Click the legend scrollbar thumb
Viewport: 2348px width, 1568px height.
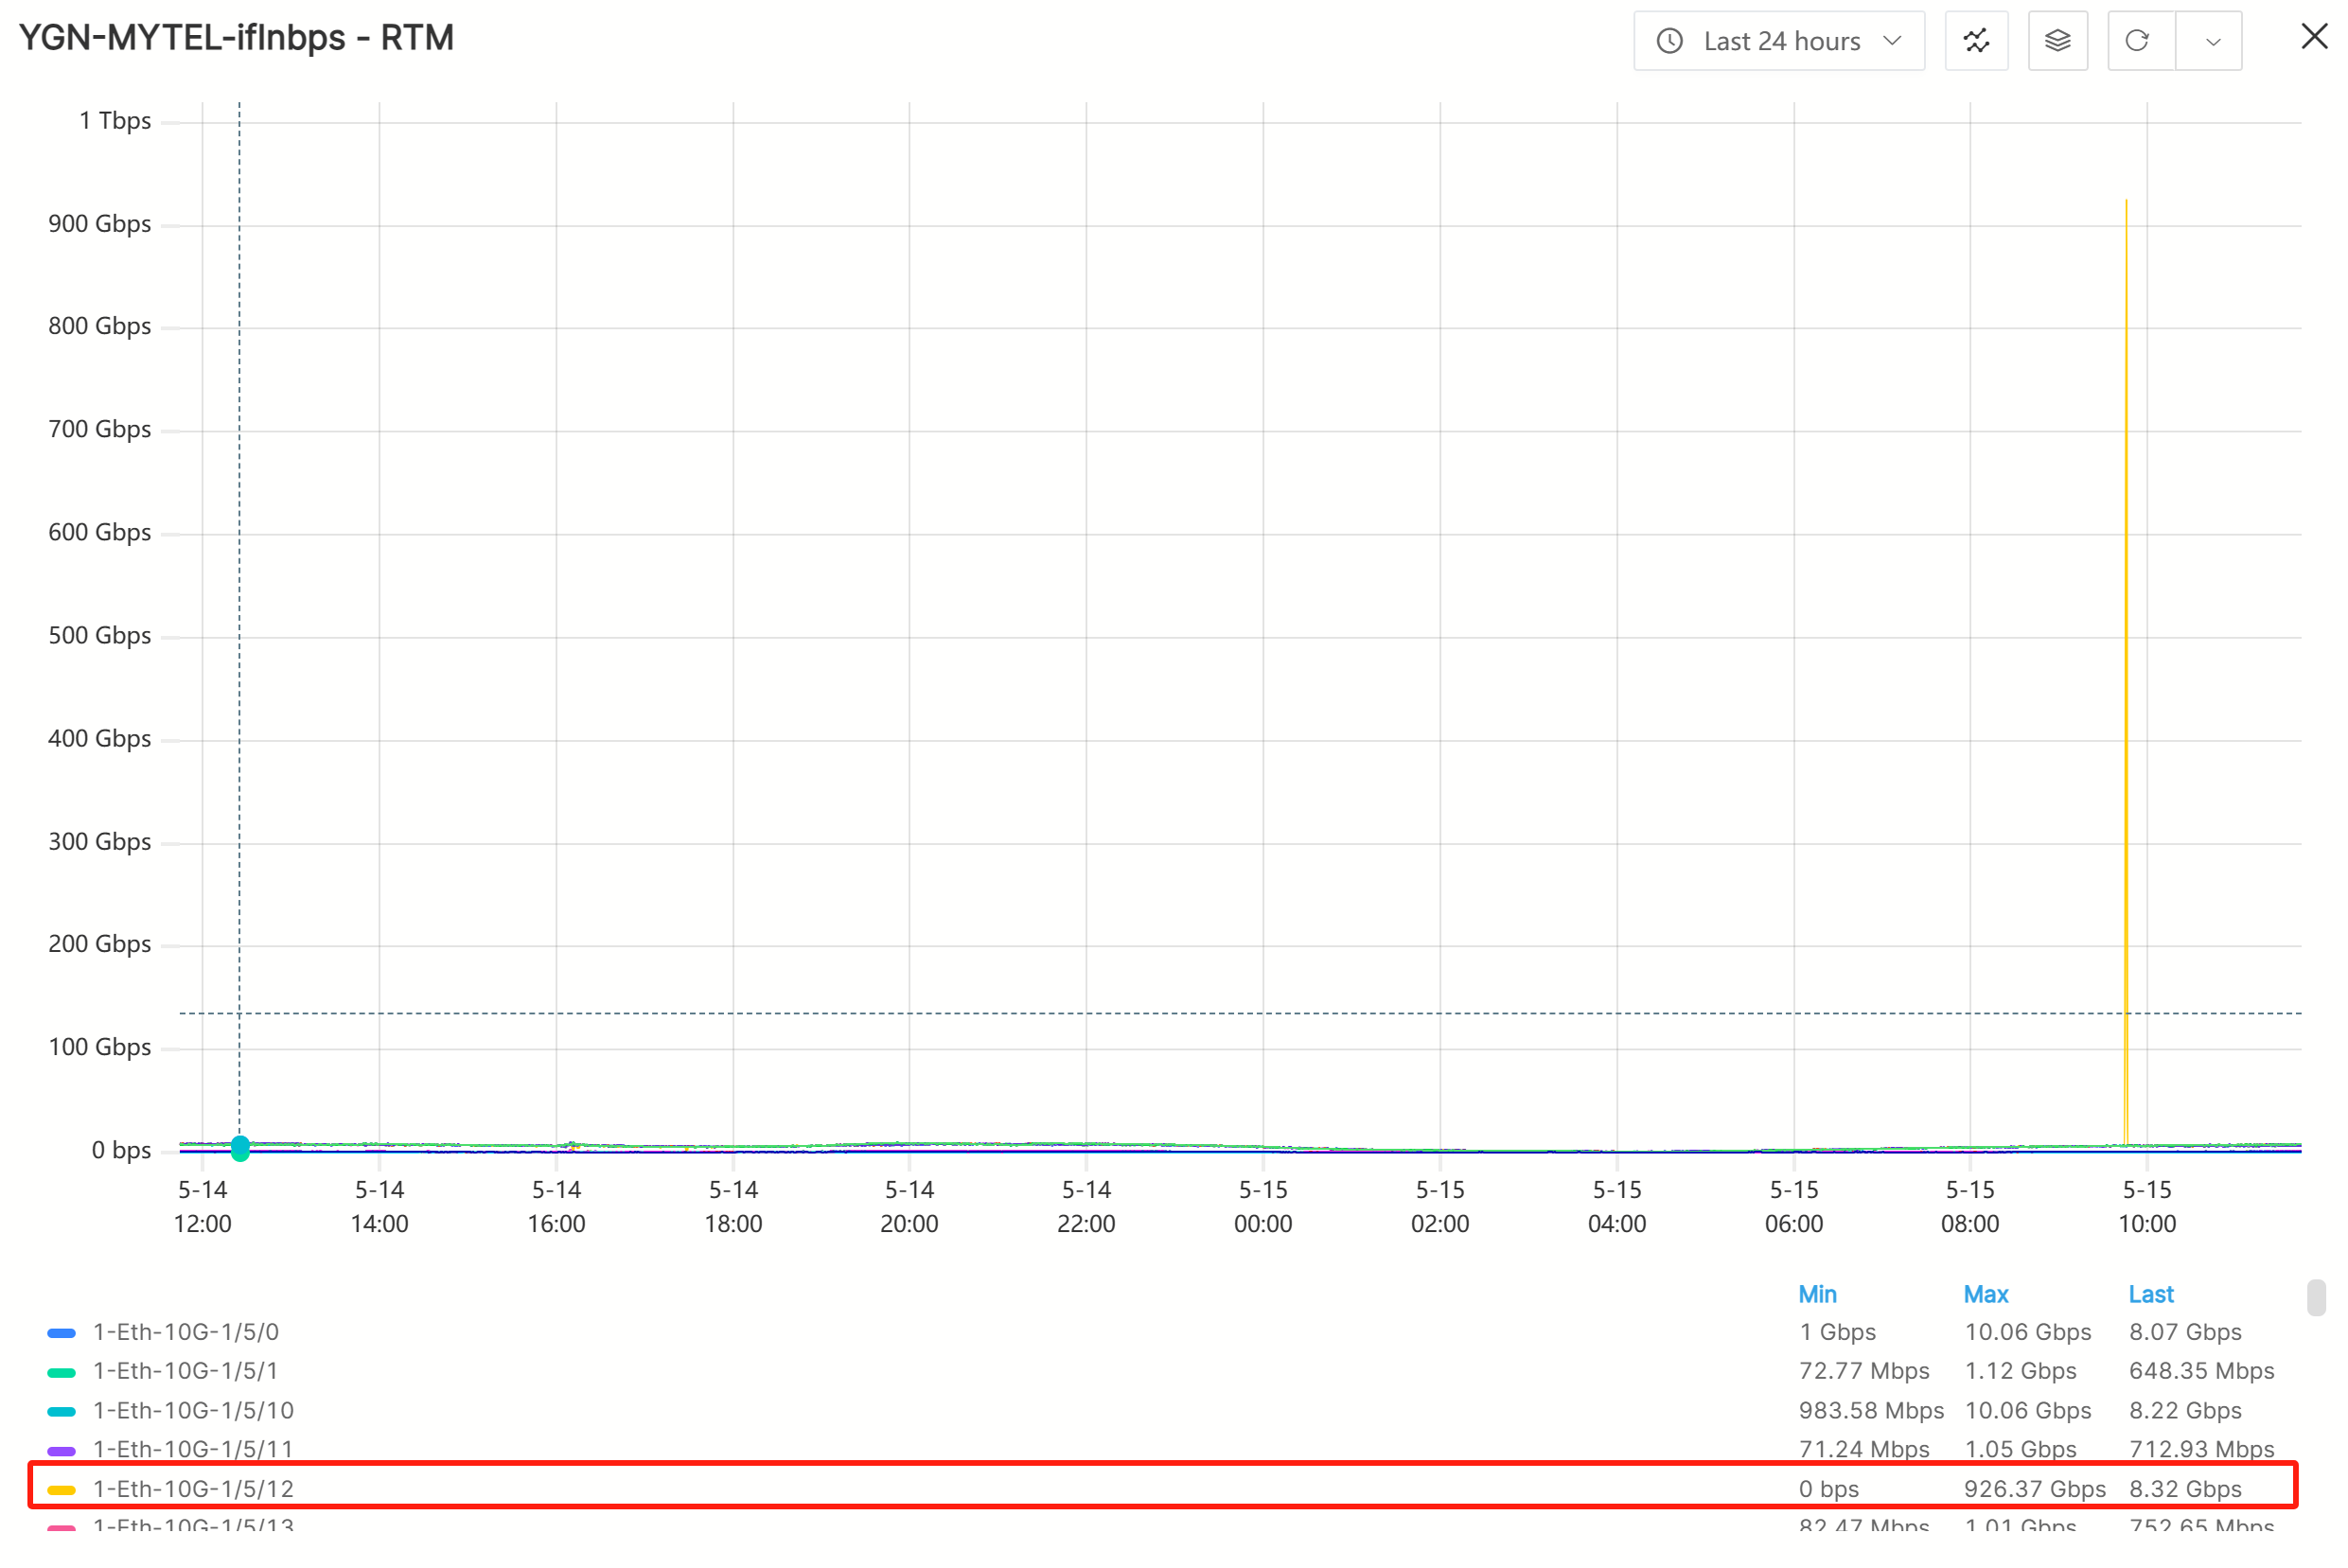click(x=2316, y=1297)
